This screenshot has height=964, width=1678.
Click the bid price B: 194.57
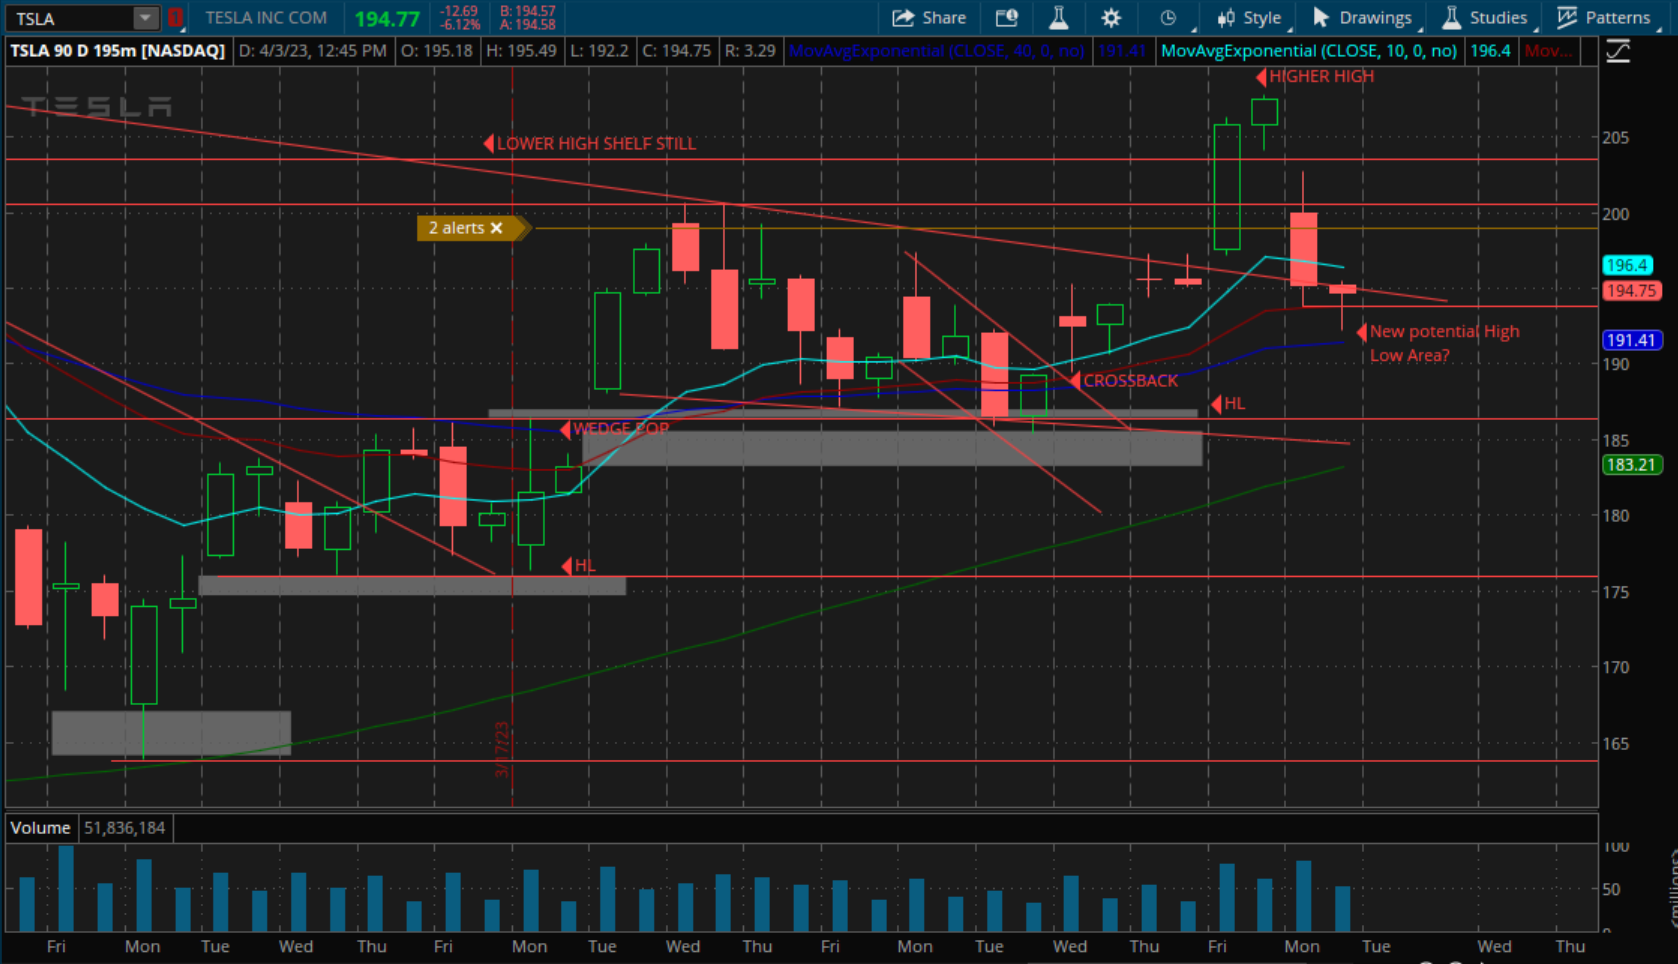click(528, 11)
